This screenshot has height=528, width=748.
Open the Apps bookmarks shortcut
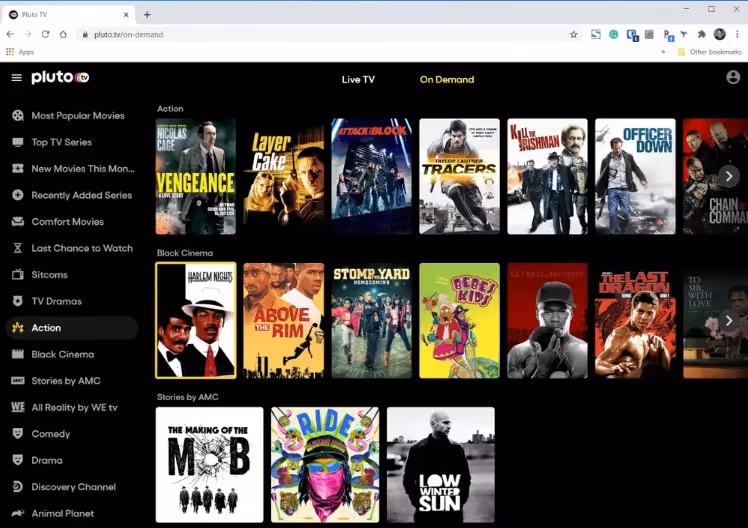[x=20, y=52]
